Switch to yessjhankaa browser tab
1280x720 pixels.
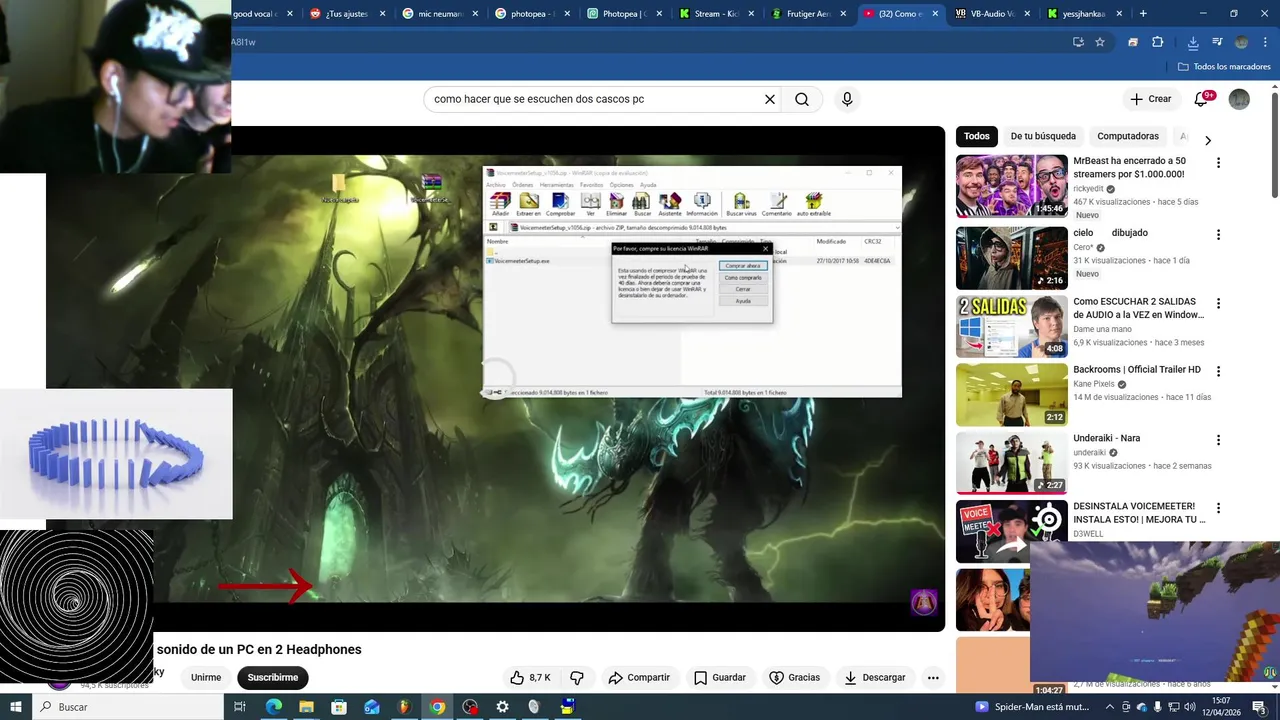tap(1084, 14)
